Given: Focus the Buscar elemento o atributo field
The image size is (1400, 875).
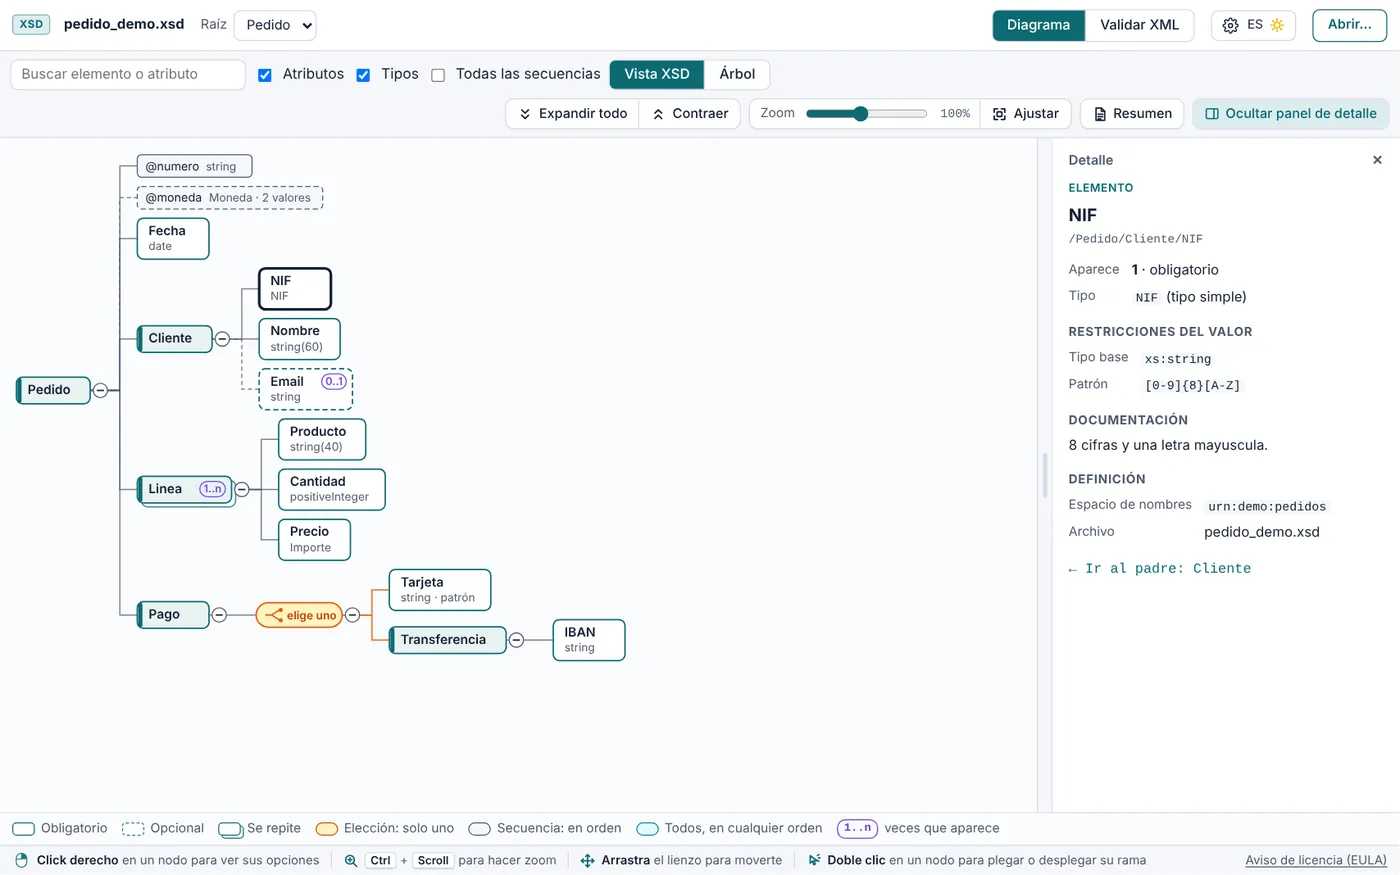Looking at the screenshot, I should tap(128, 74).
